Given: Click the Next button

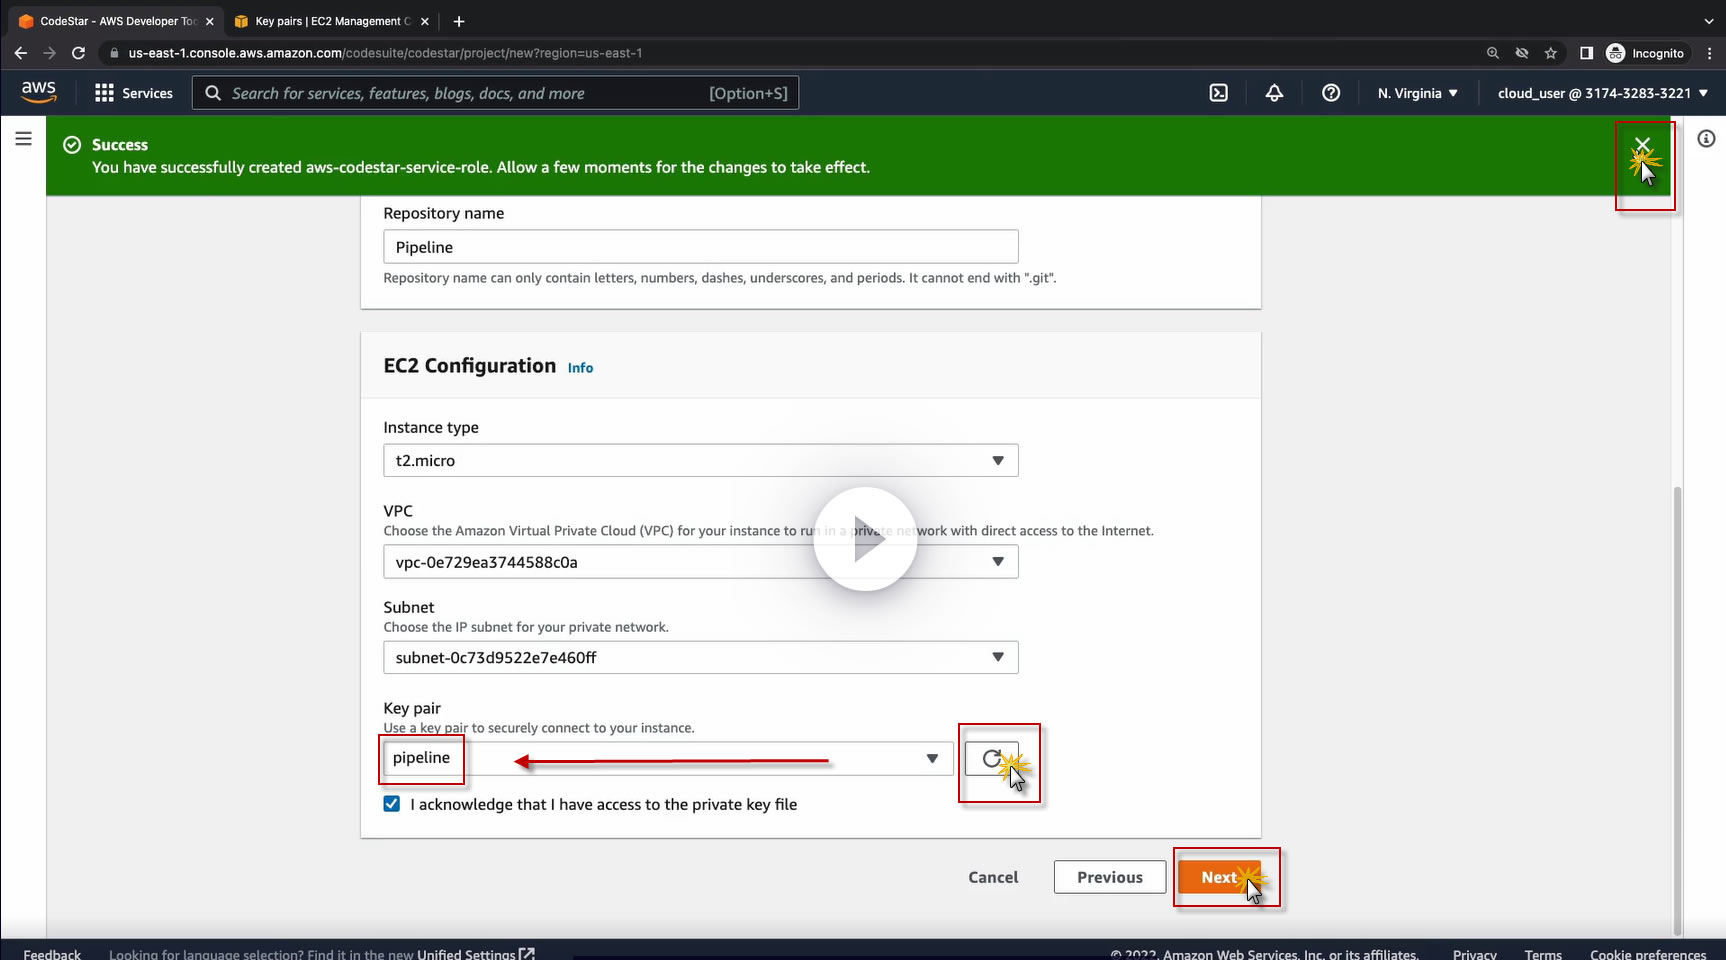Looking at the screenshot, I should point(1219,877).
